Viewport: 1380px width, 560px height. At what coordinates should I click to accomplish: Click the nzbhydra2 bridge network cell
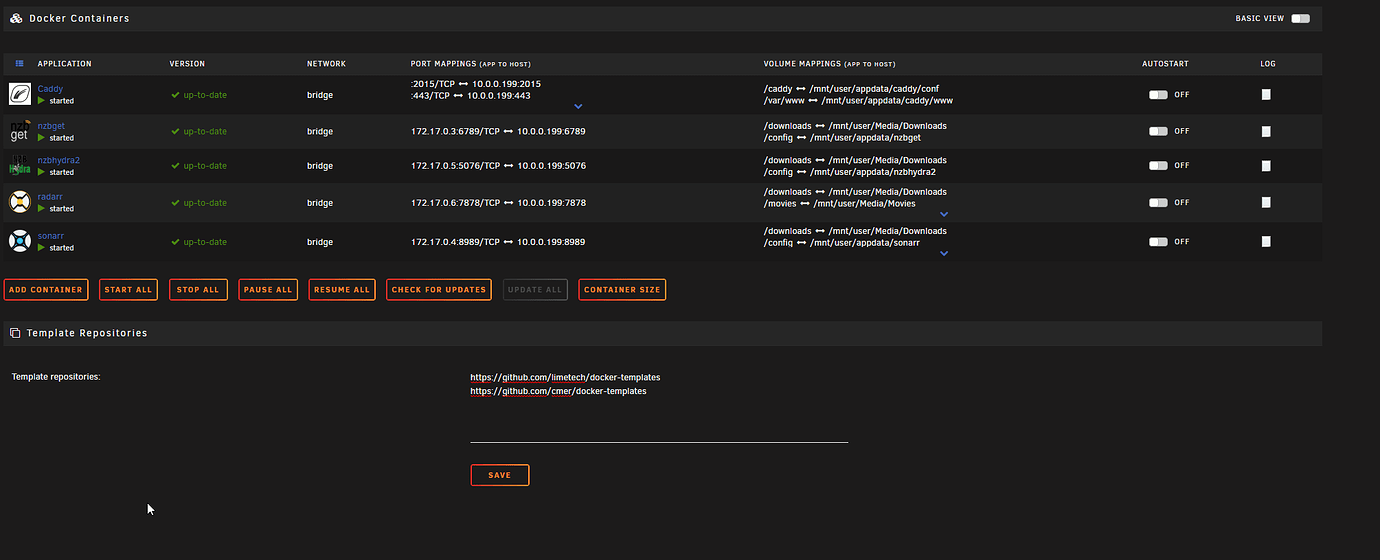[x=320, y=165]
